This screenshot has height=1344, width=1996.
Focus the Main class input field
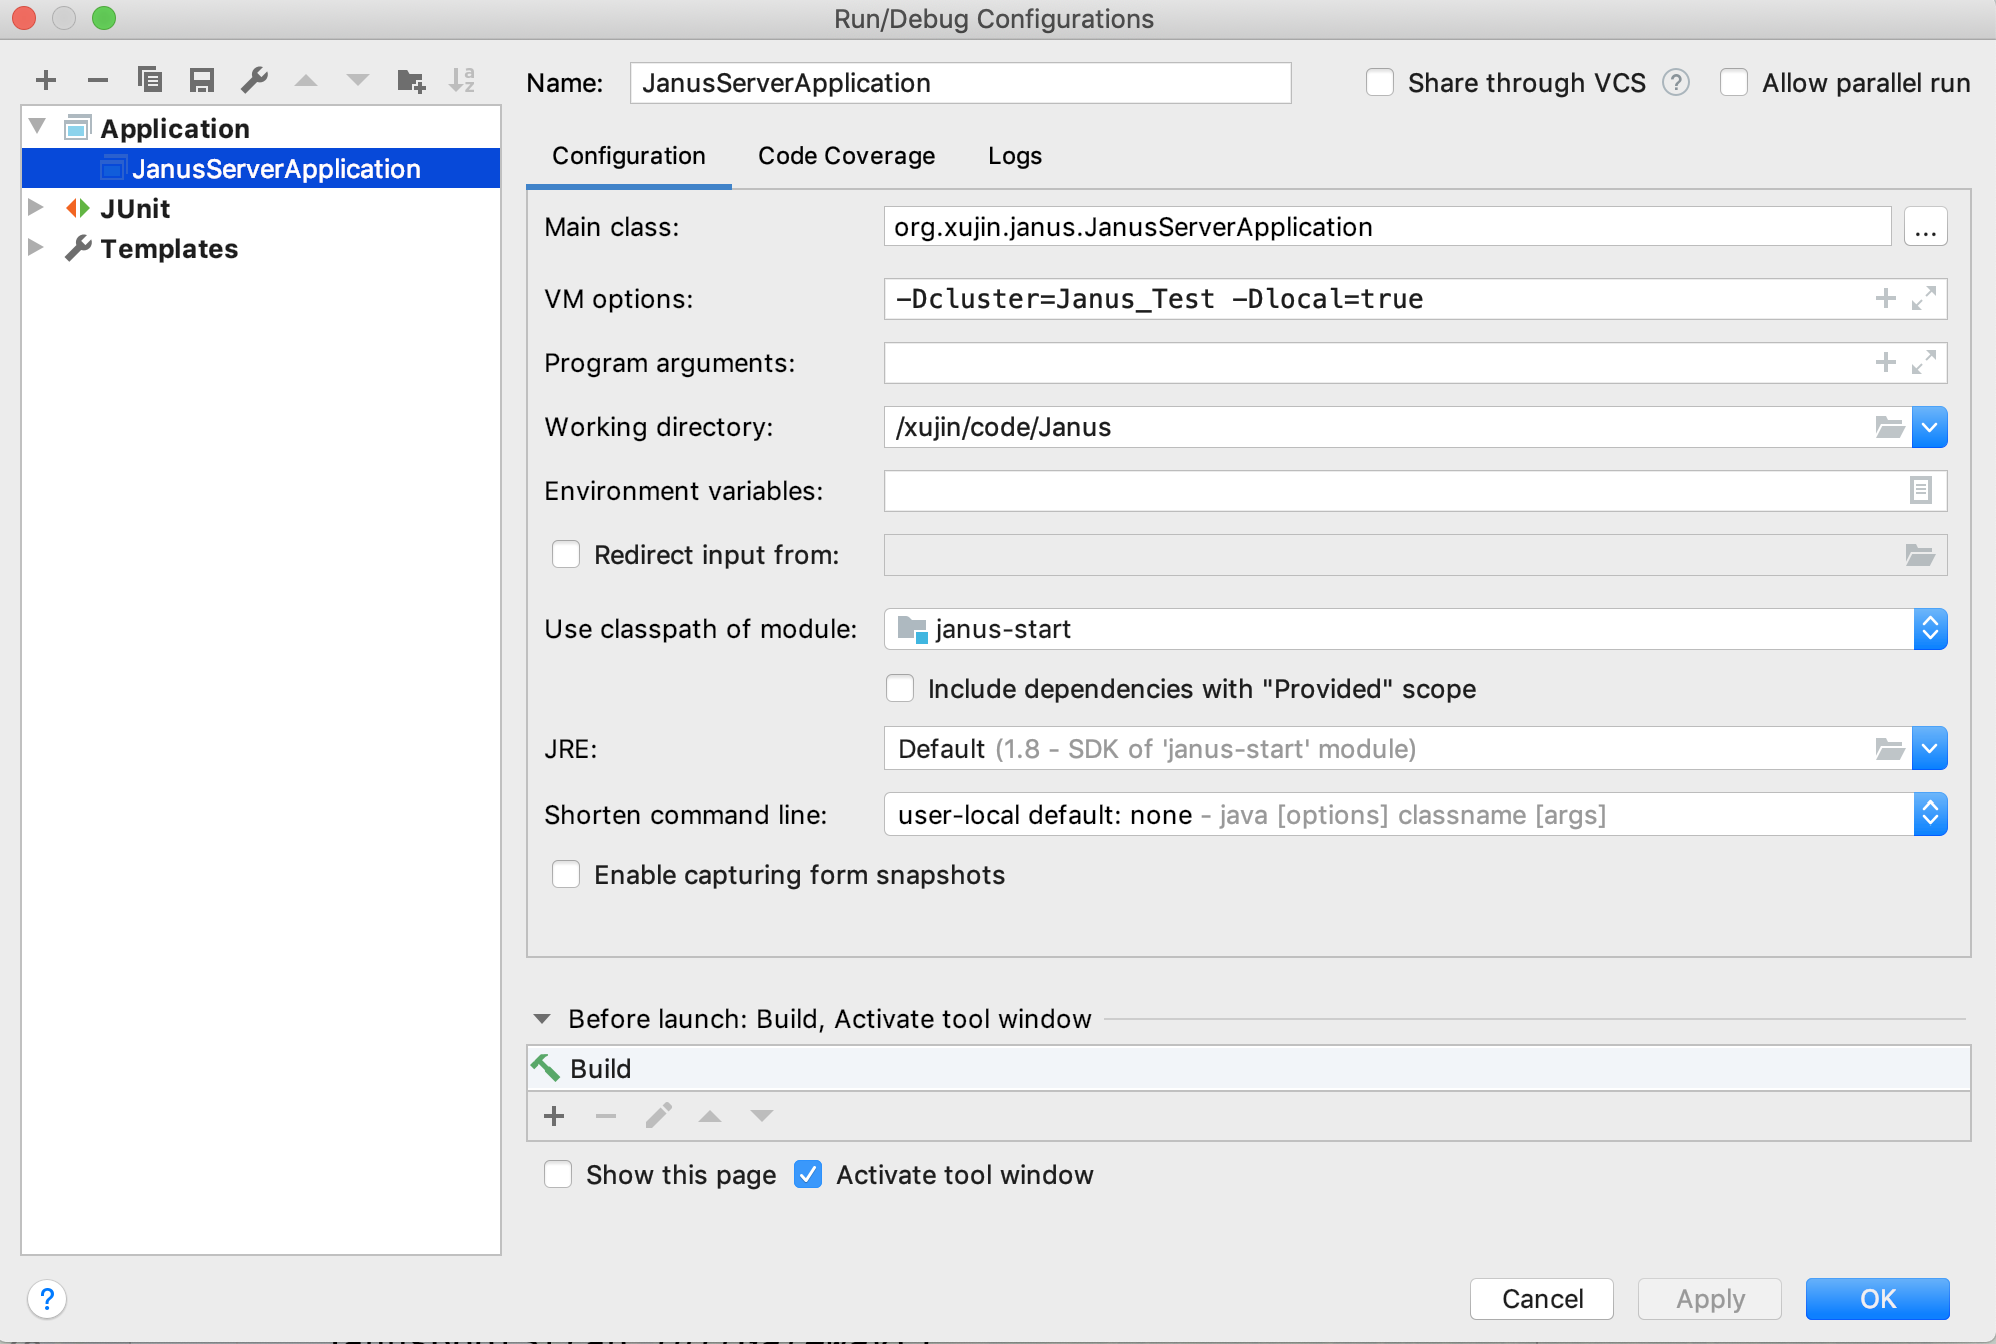pos(1388,227)
